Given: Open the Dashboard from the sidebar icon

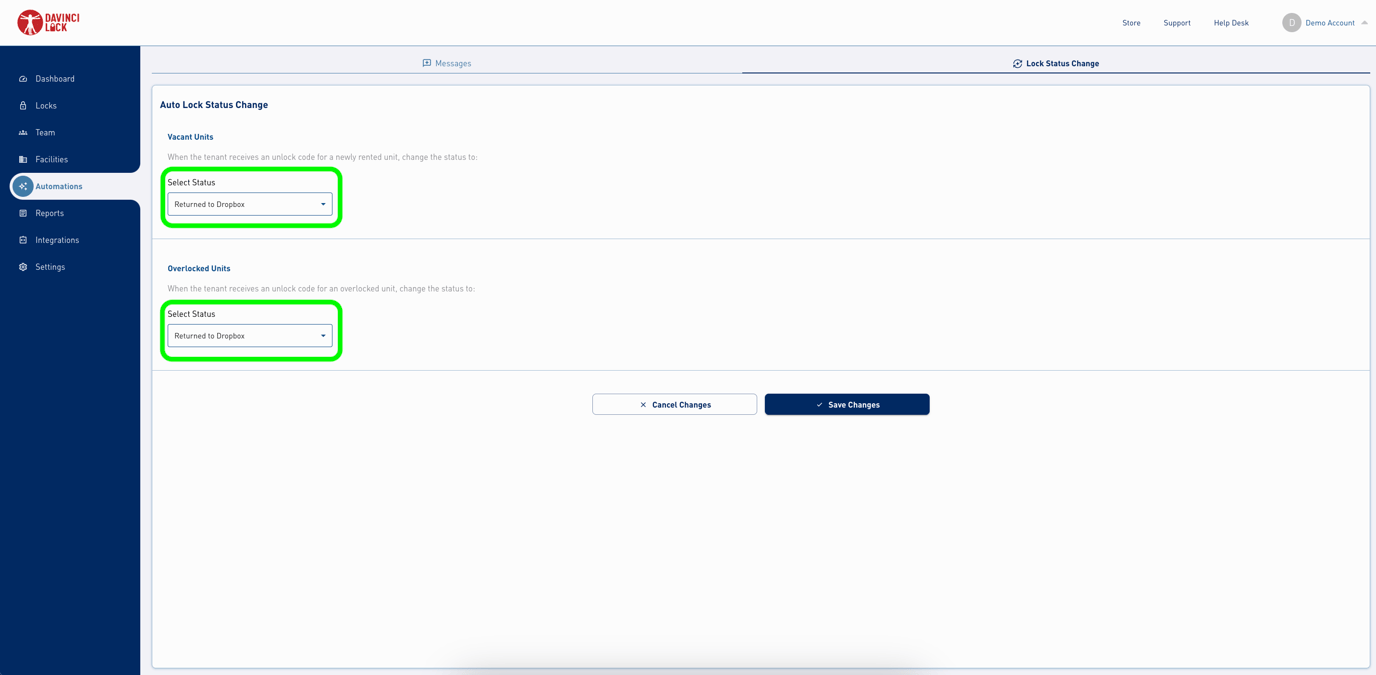Looking at the screenshot, I should tap(22, 78).
